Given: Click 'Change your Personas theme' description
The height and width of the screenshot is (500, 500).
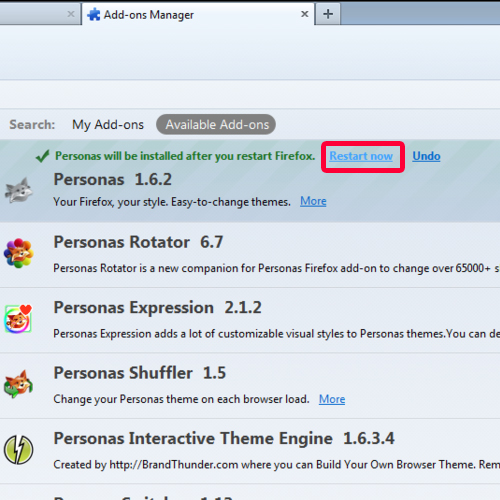Looking at the screenshot, I should click(x=181, y=399).
